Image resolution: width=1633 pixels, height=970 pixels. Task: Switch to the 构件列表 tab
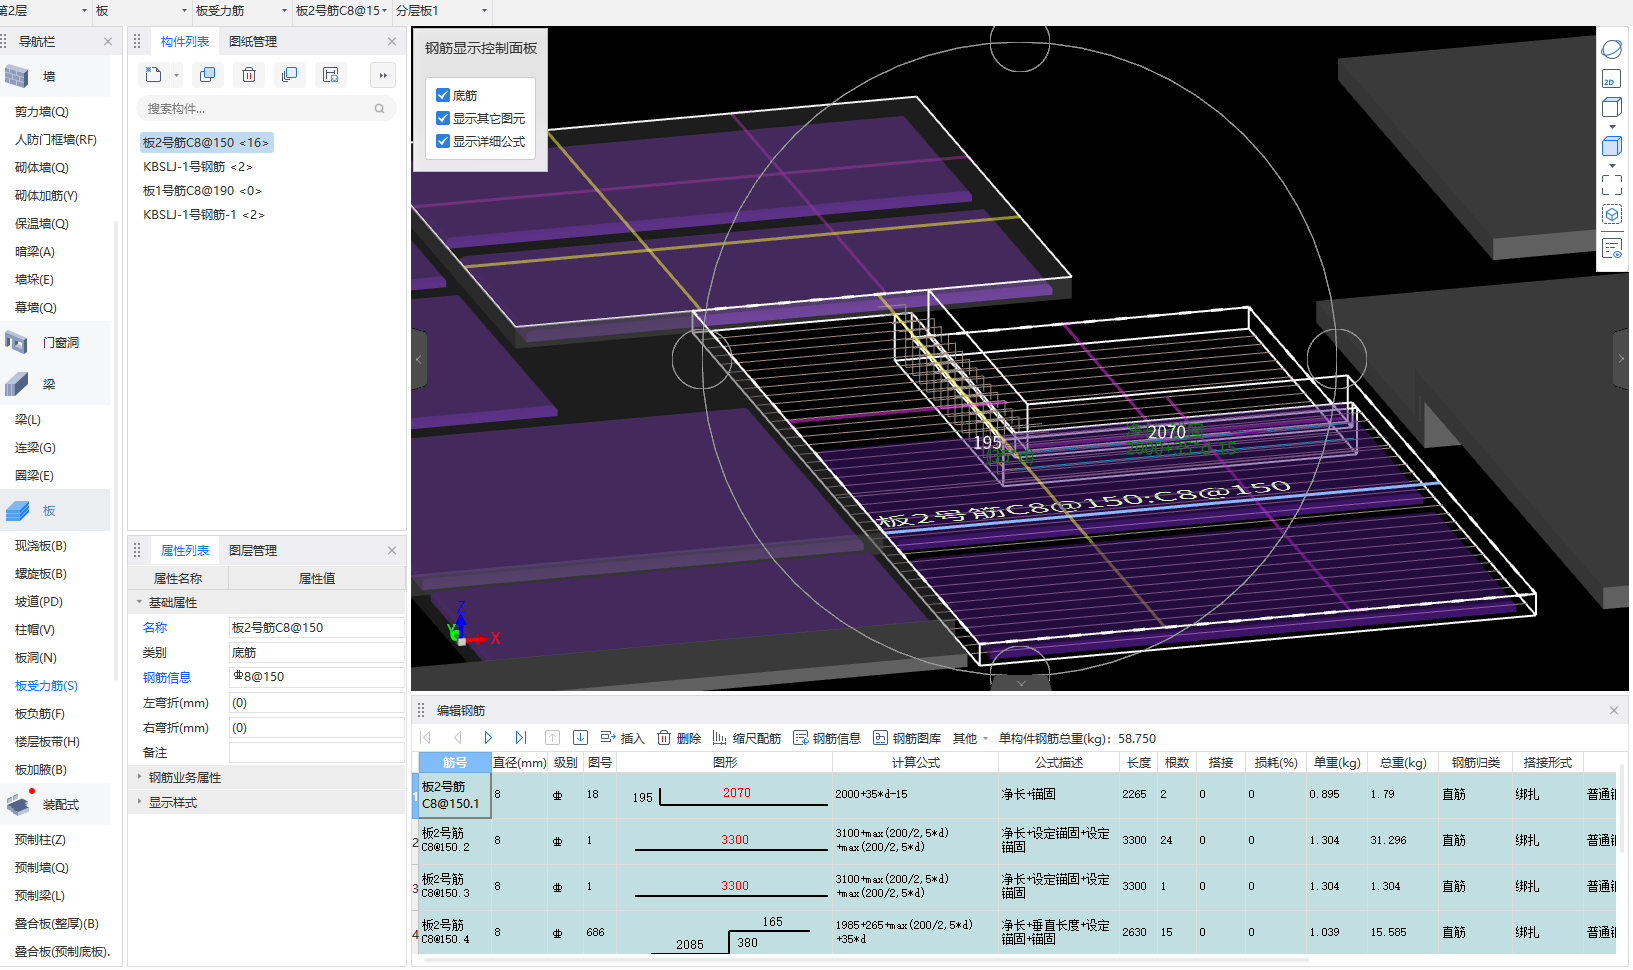tap(185, 42)
